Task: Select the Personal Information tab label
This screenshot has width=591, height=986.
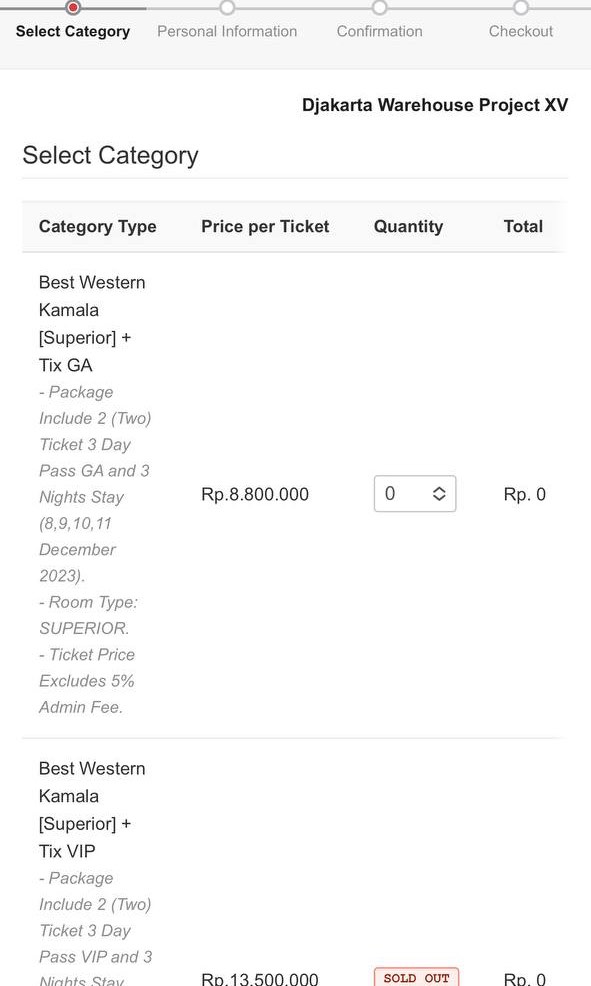Action: [227, 31]
